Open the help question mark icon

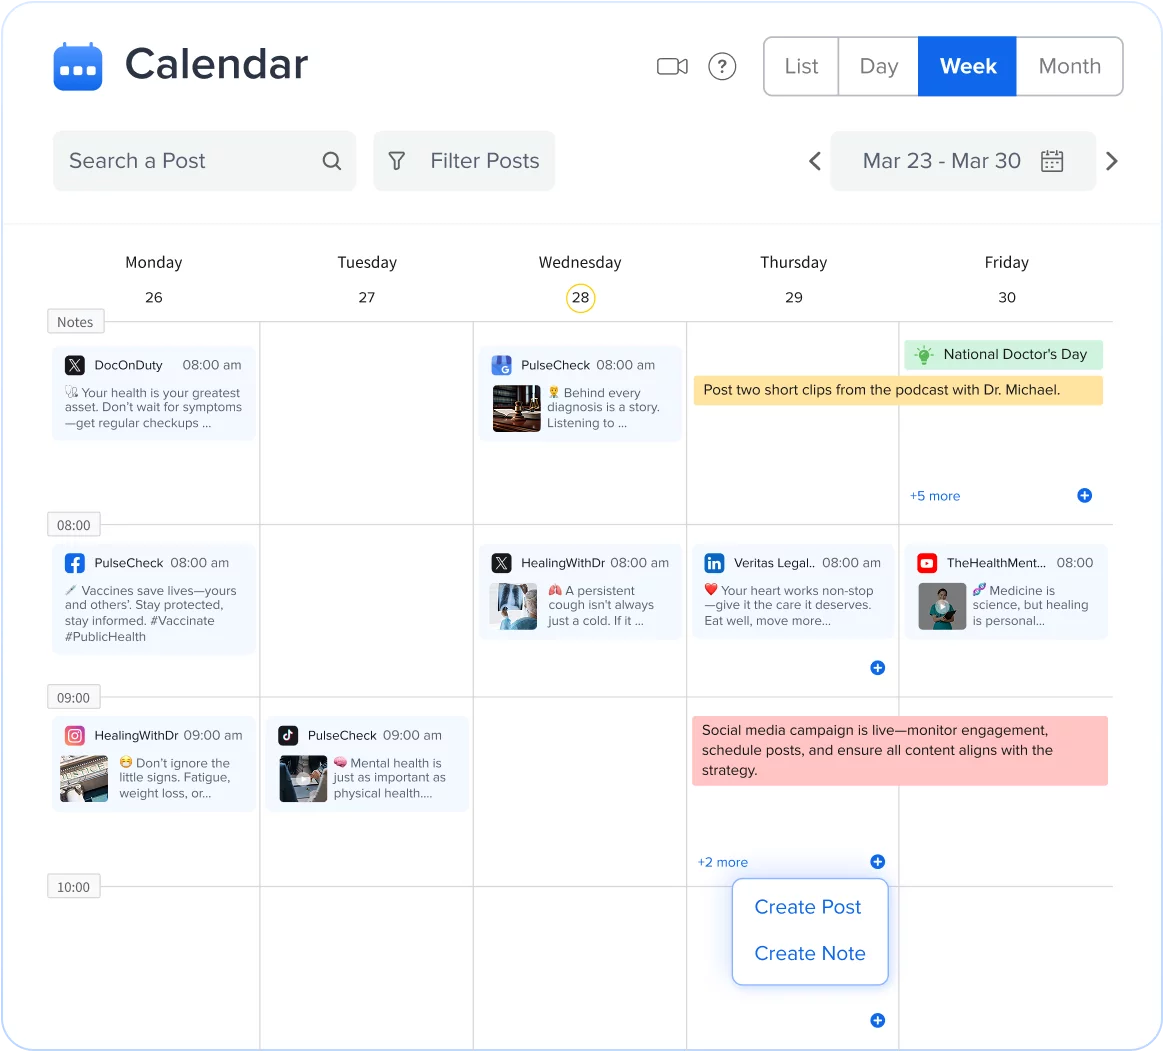point(722,66)
